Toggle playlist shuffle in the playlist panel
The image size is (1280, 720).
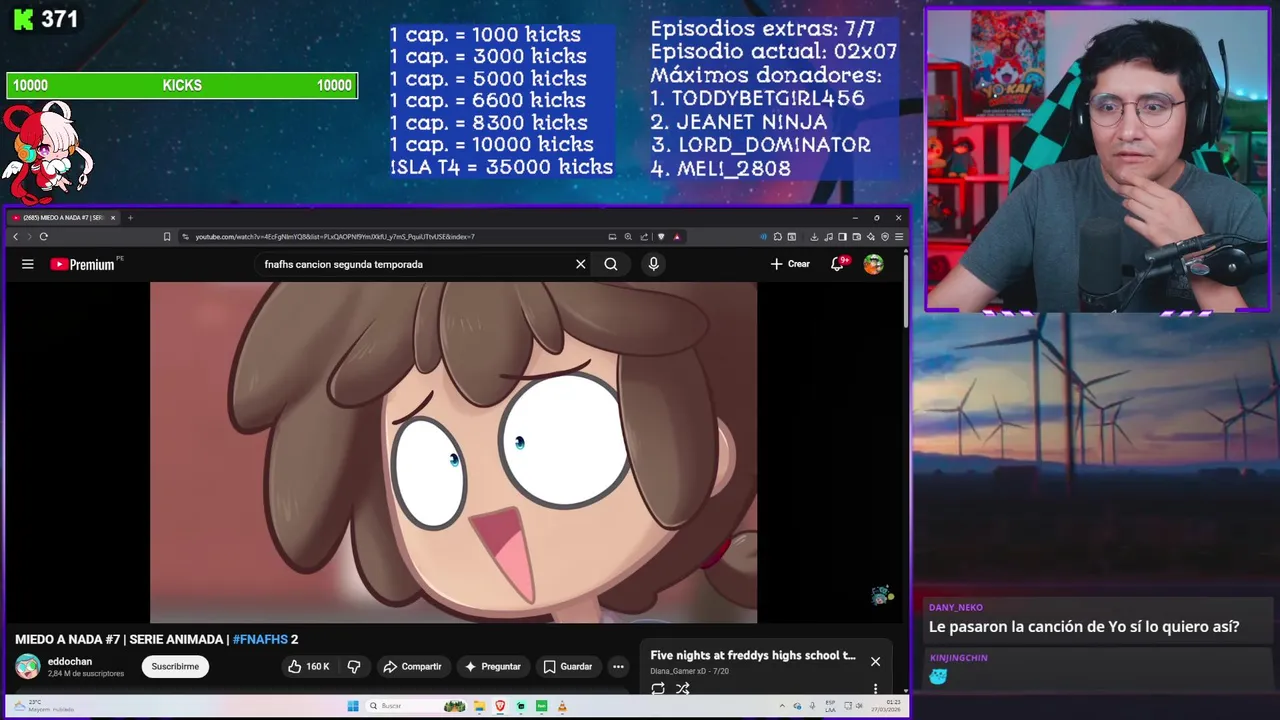pos(682,689)
